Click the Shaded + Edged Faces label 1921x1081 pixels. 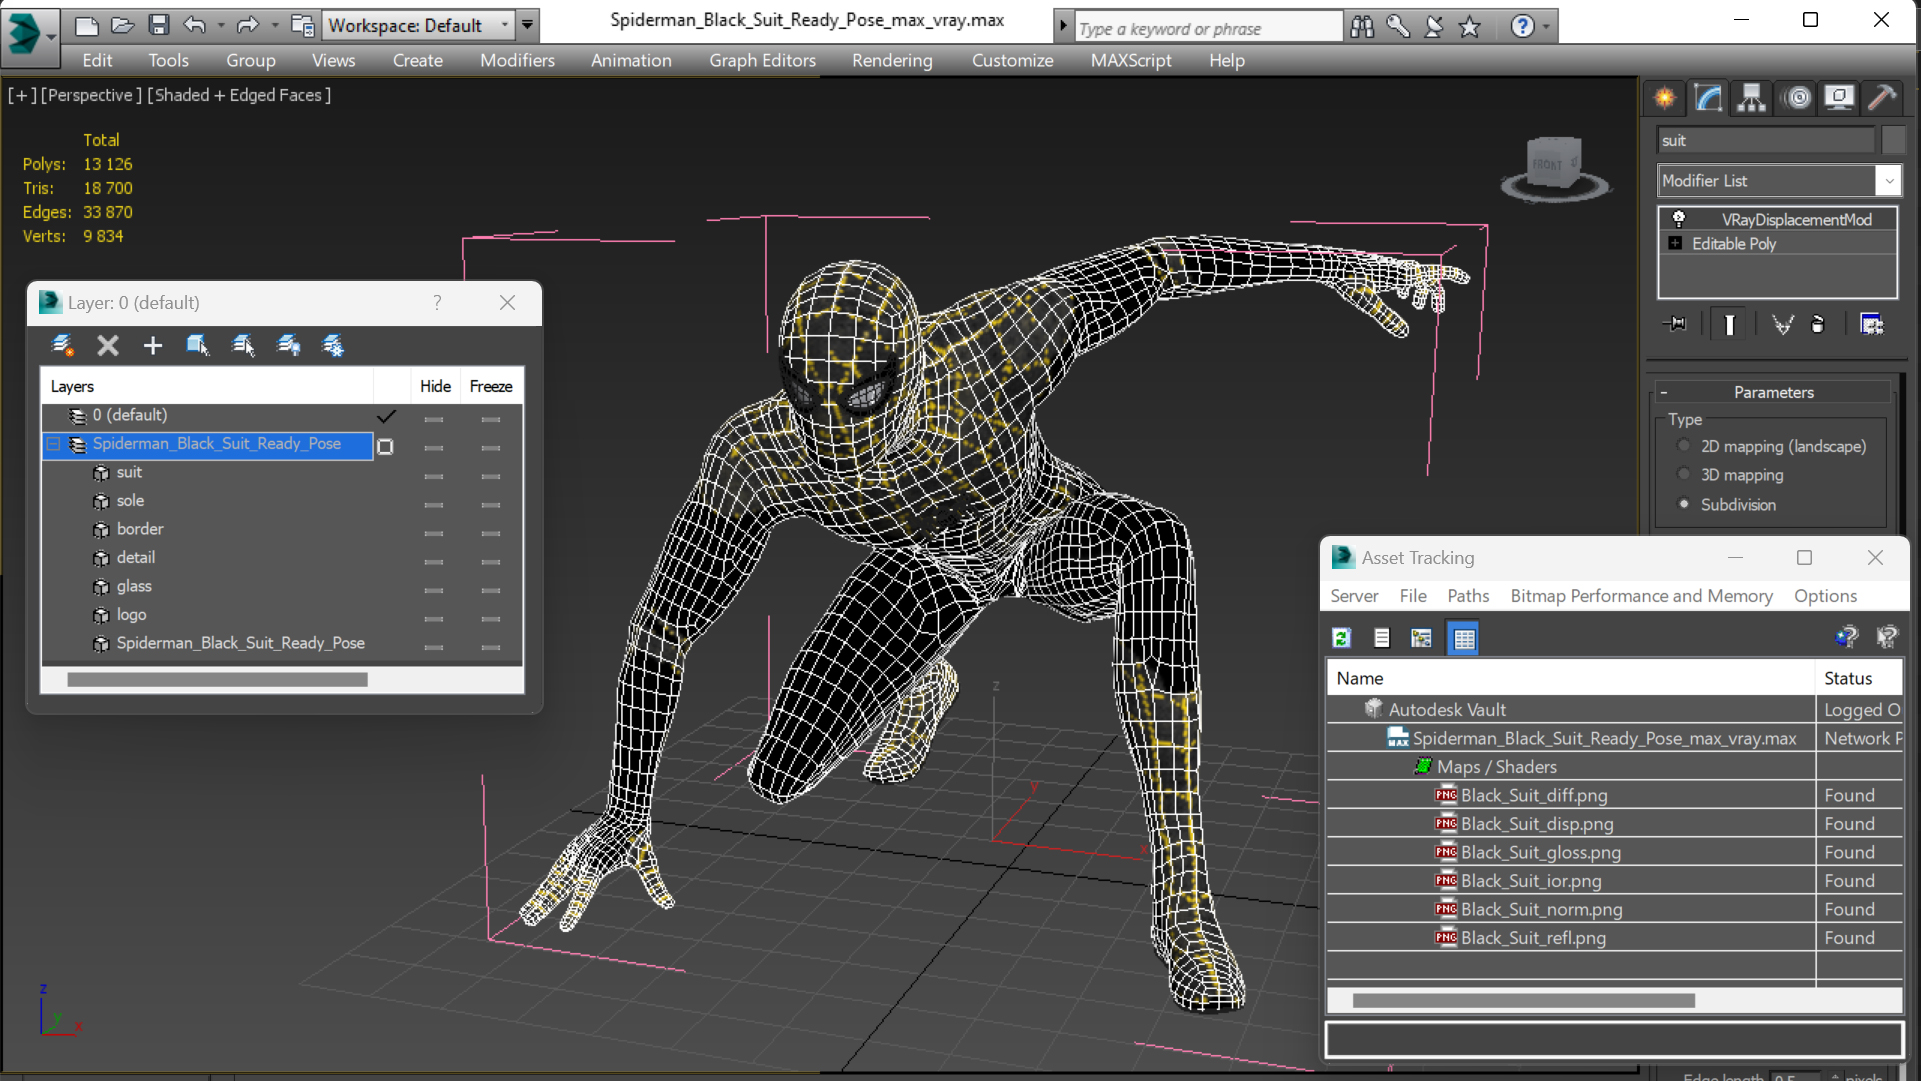point(239,95)
